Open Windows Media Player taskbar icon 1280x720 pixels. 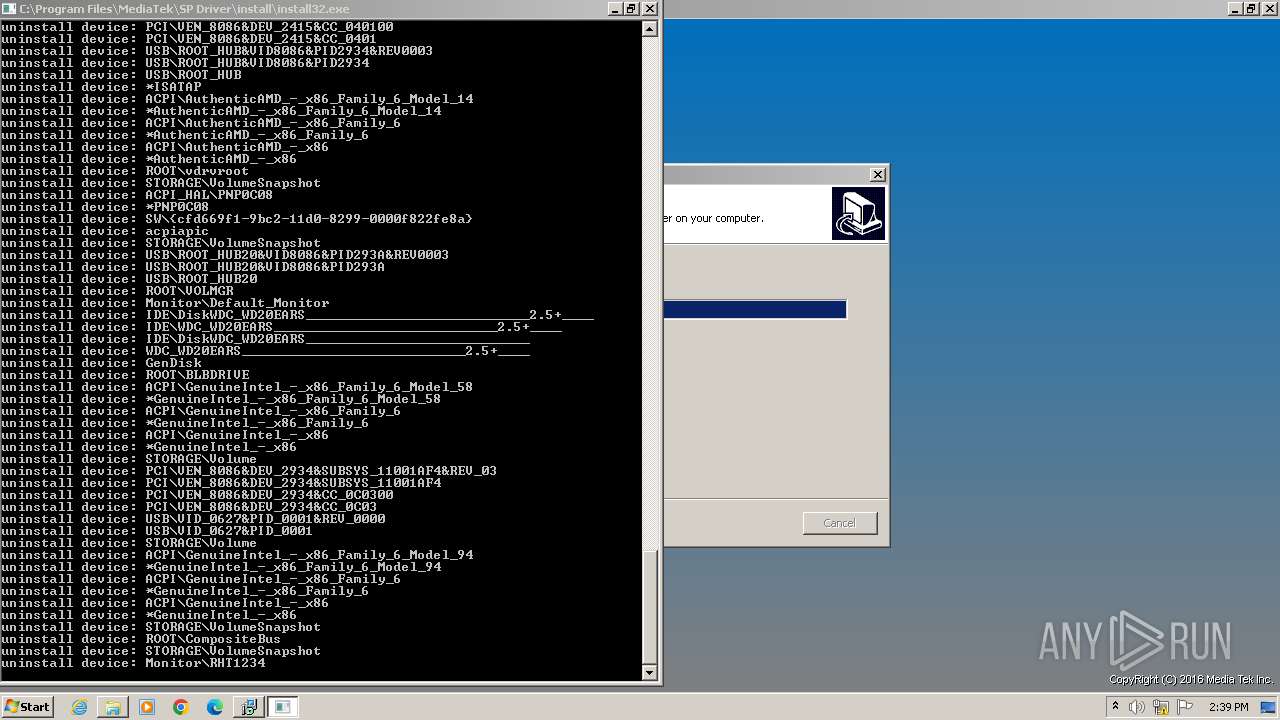(147, 707)
